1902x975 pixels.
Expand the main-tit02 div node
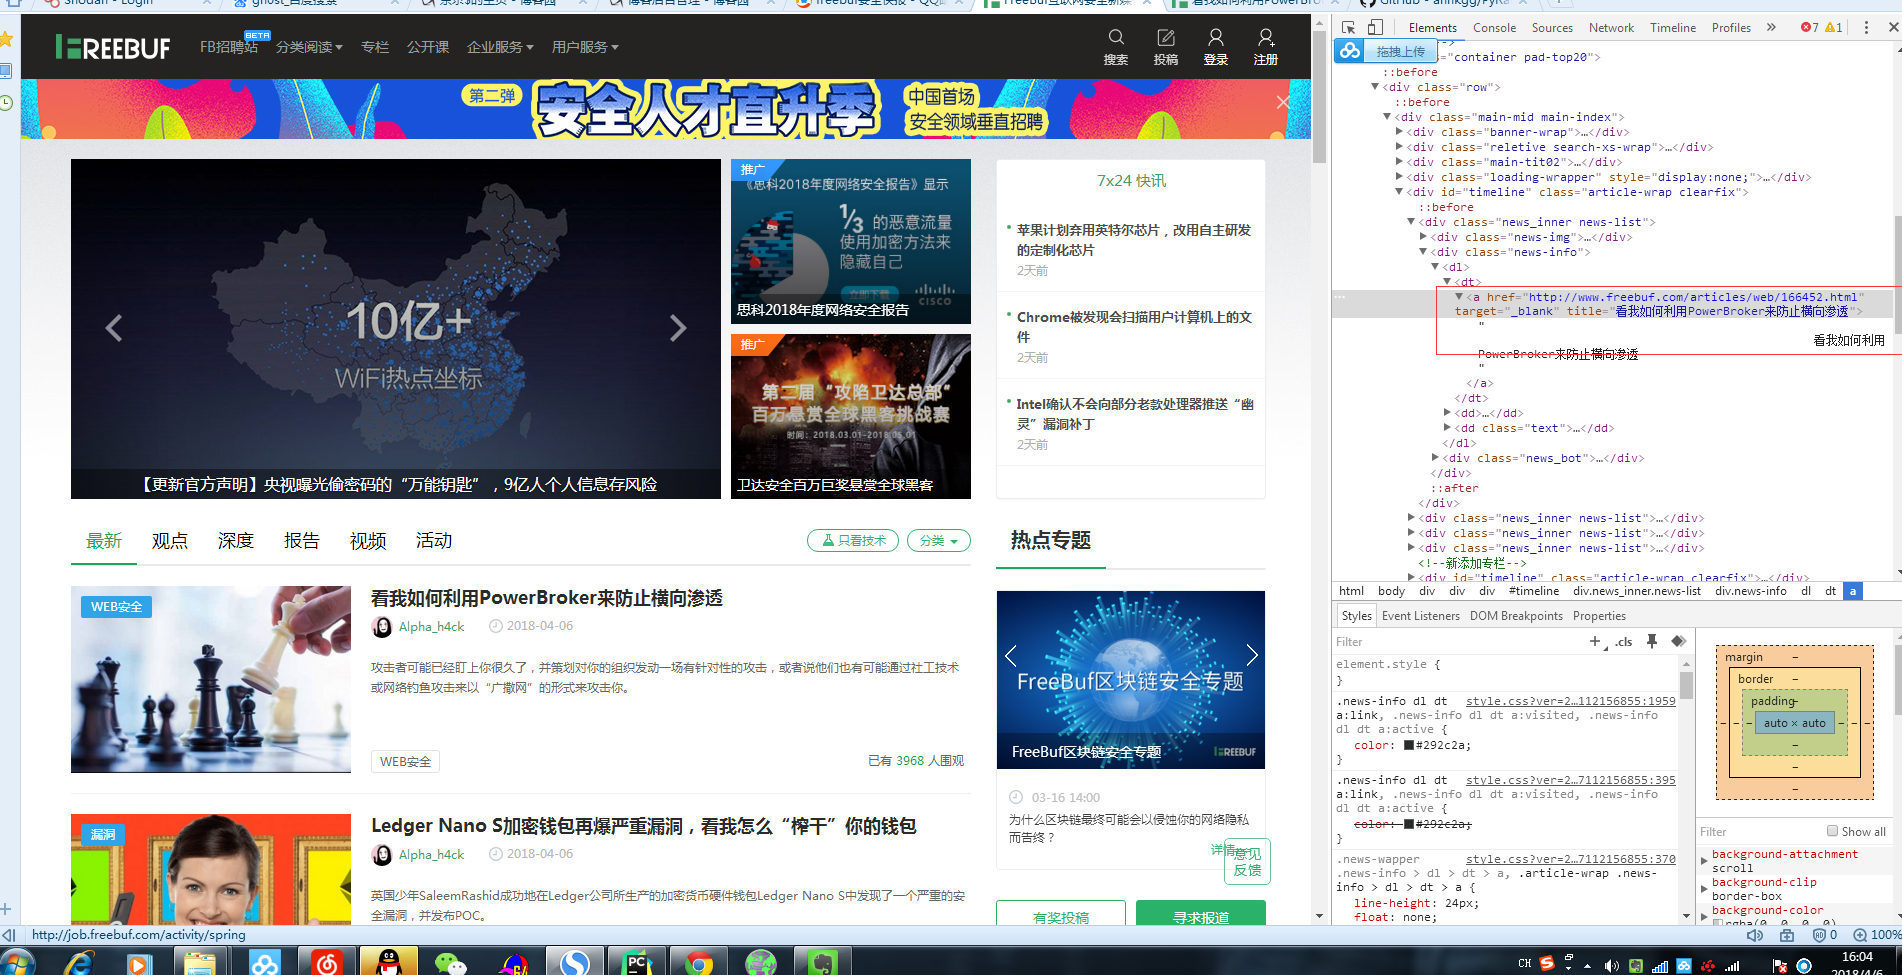point(1399,162)
